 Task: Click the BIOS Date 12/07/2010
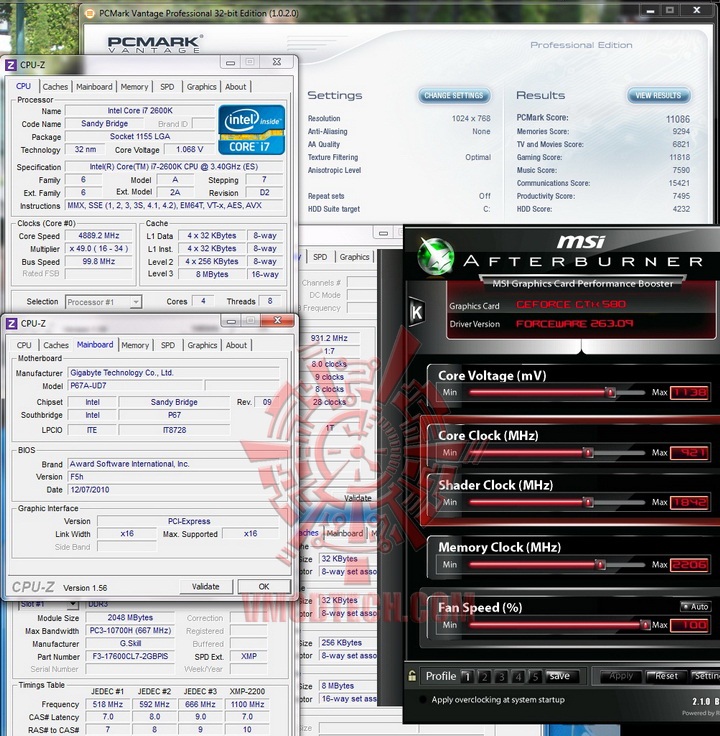(174, 490)
